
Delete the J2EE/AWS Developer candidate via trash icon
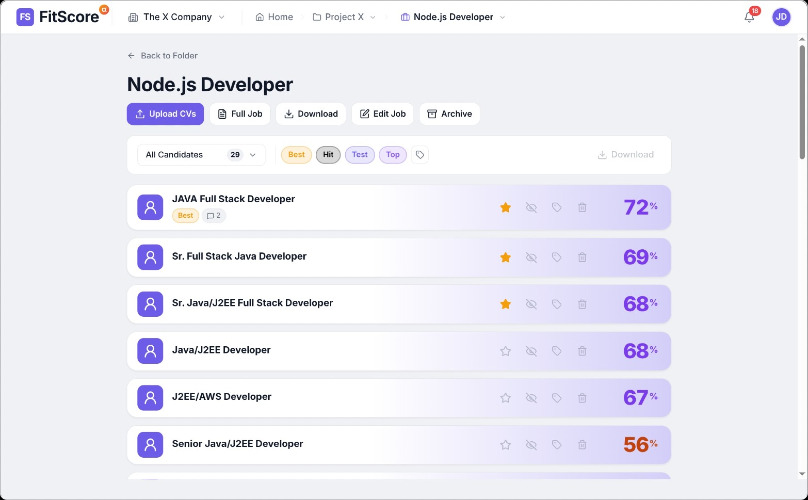582,397
